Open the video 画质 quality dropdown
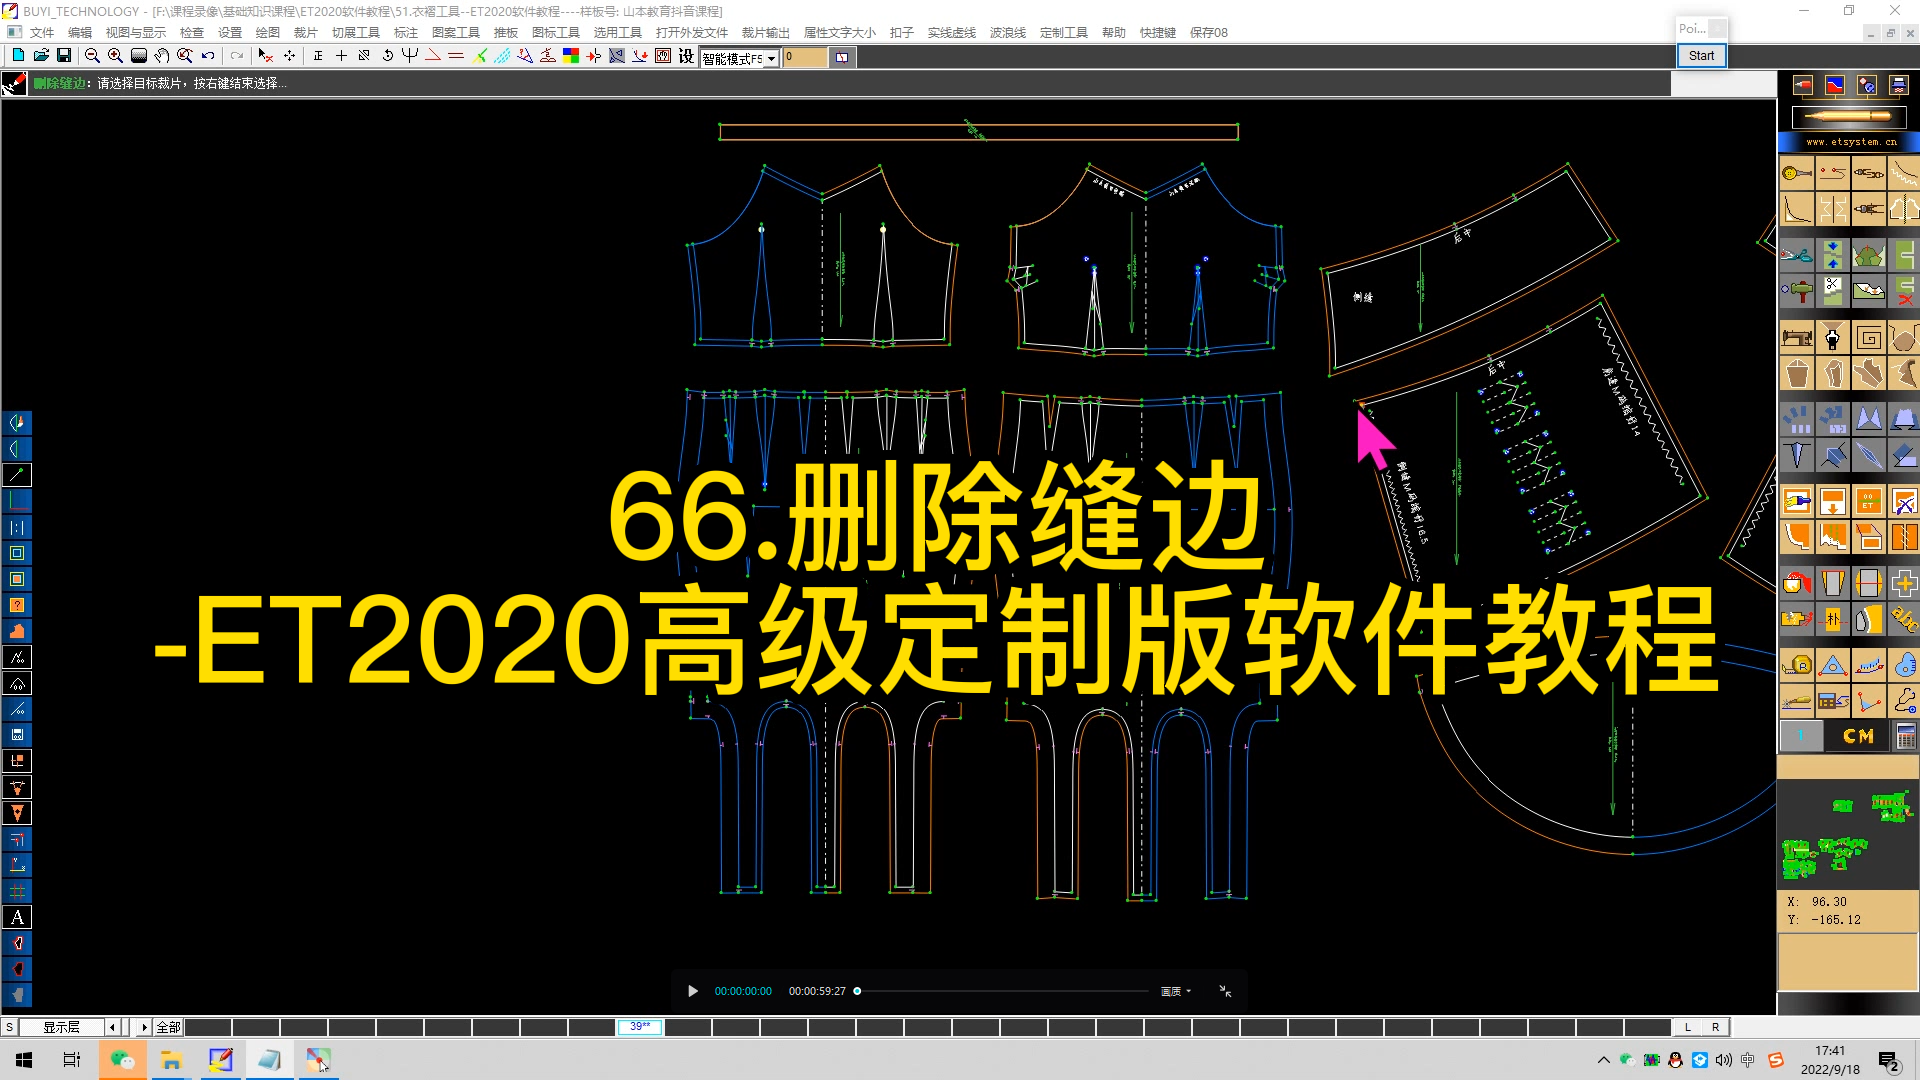Screen dimensions: 1920x1080 (1175, 991)
